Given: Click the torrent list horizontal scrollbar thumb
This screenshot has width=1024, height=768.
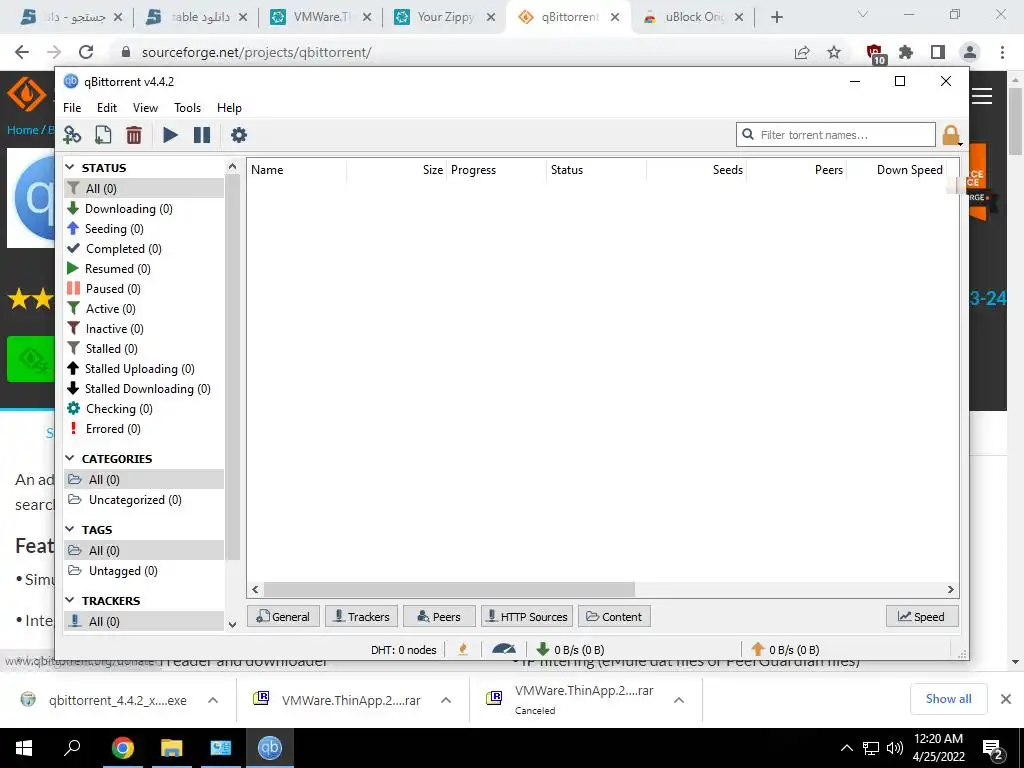Looking at the screenshot, I should pyautogui.click(x=449, y=589).
